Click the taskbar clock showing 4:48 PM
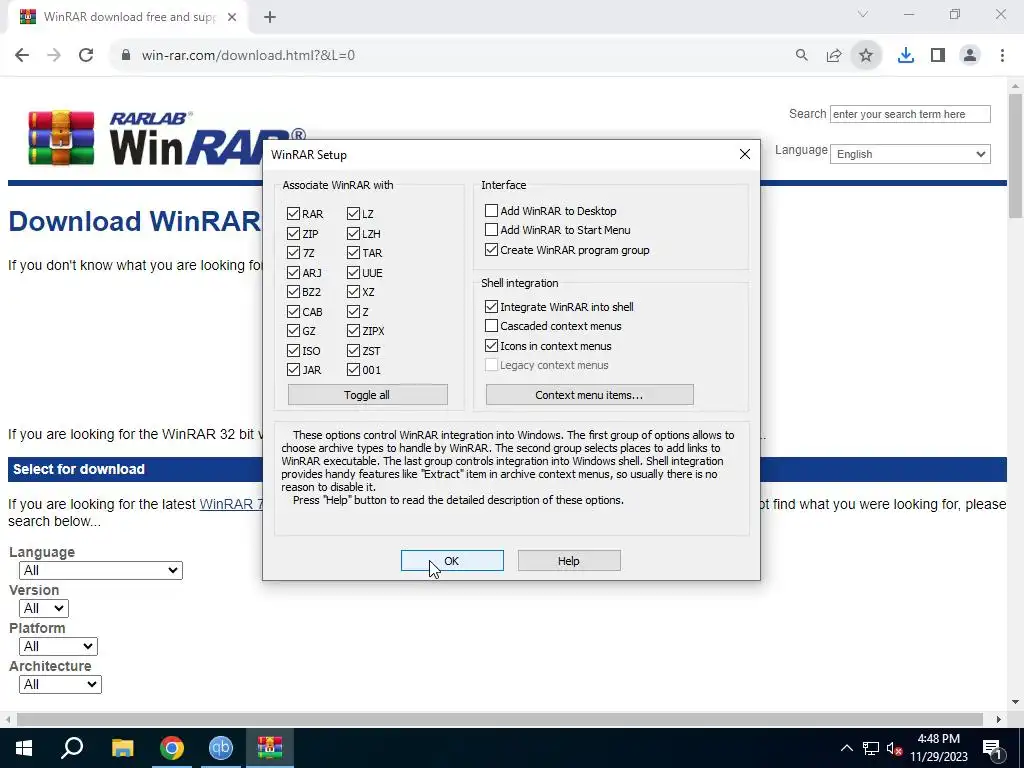The image size is (1024, 768). click(x=938, y=748)
